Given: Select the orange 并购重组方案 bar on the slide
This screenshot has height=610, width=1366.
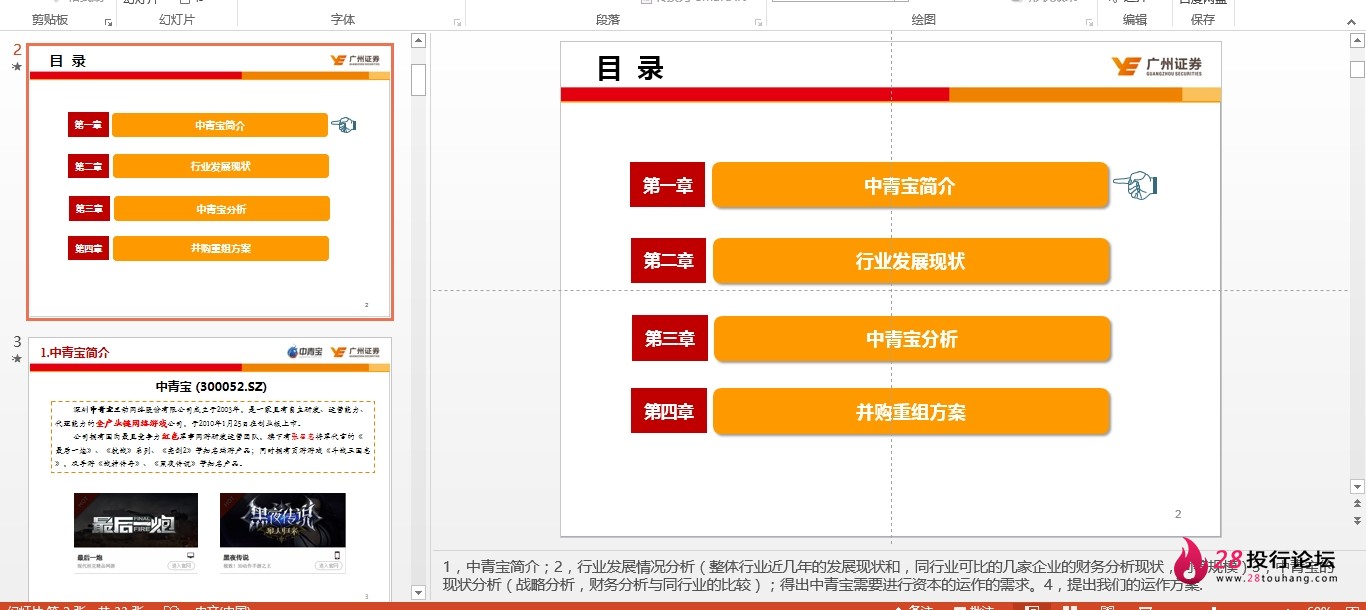Looking at the screenshot, I should click(911, 412).
